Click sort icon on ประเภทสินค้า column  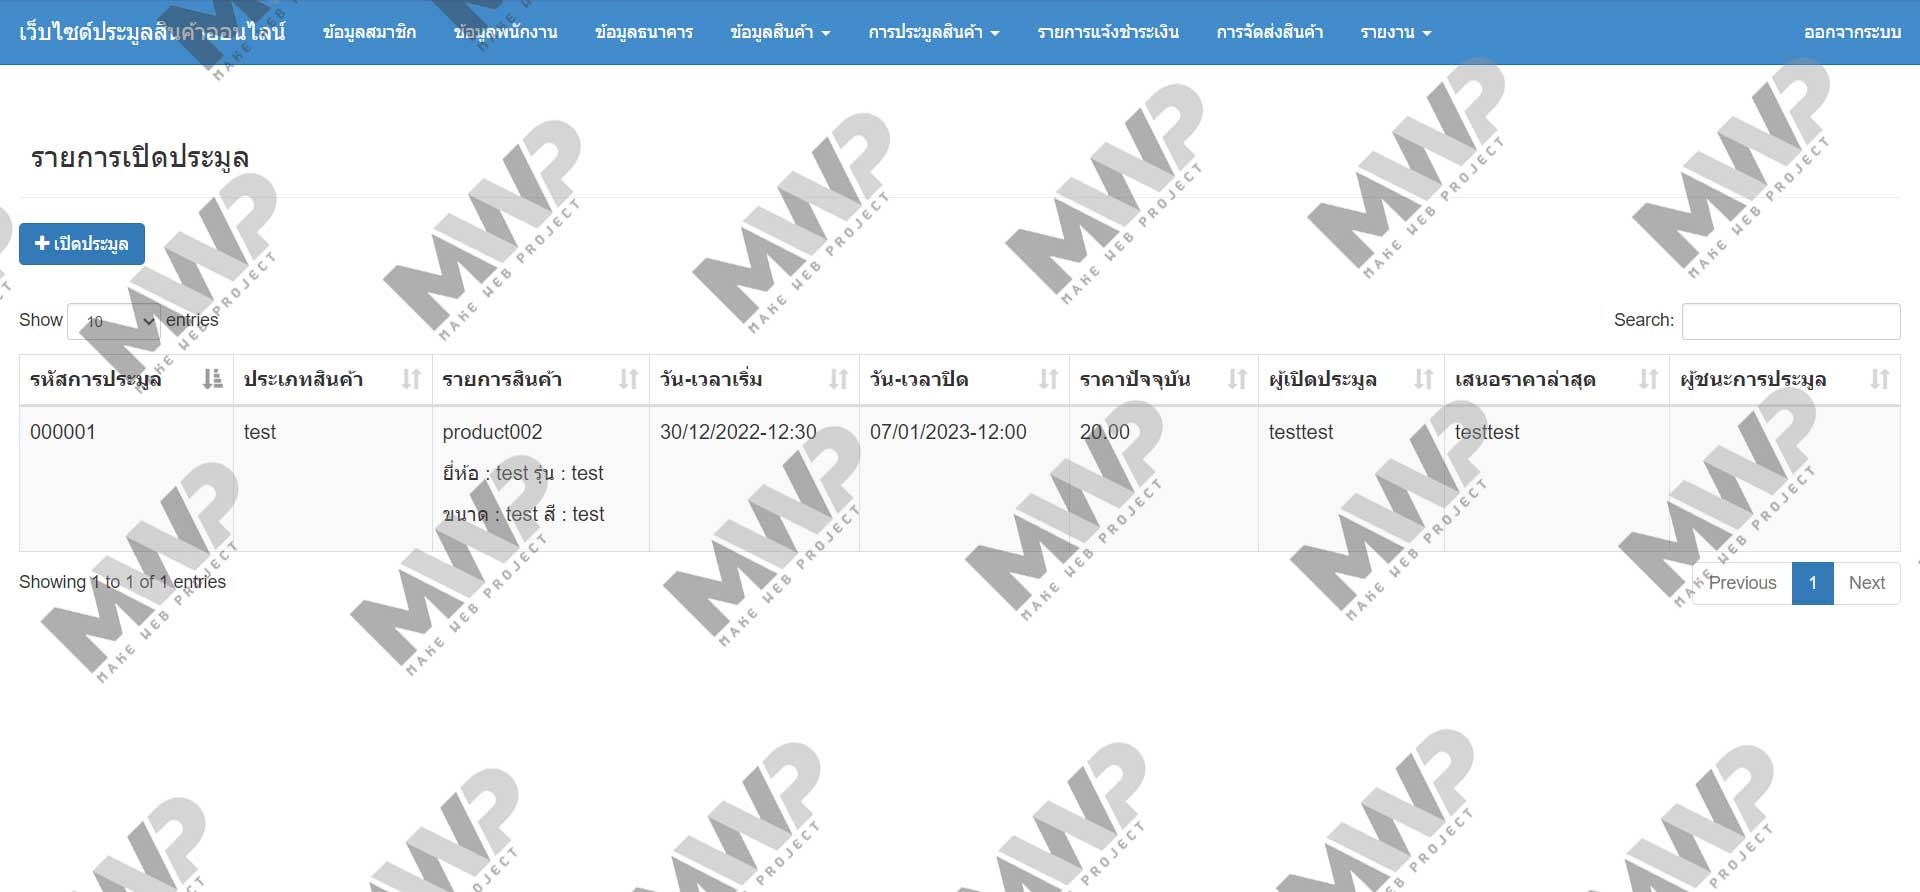click(411, 379)
